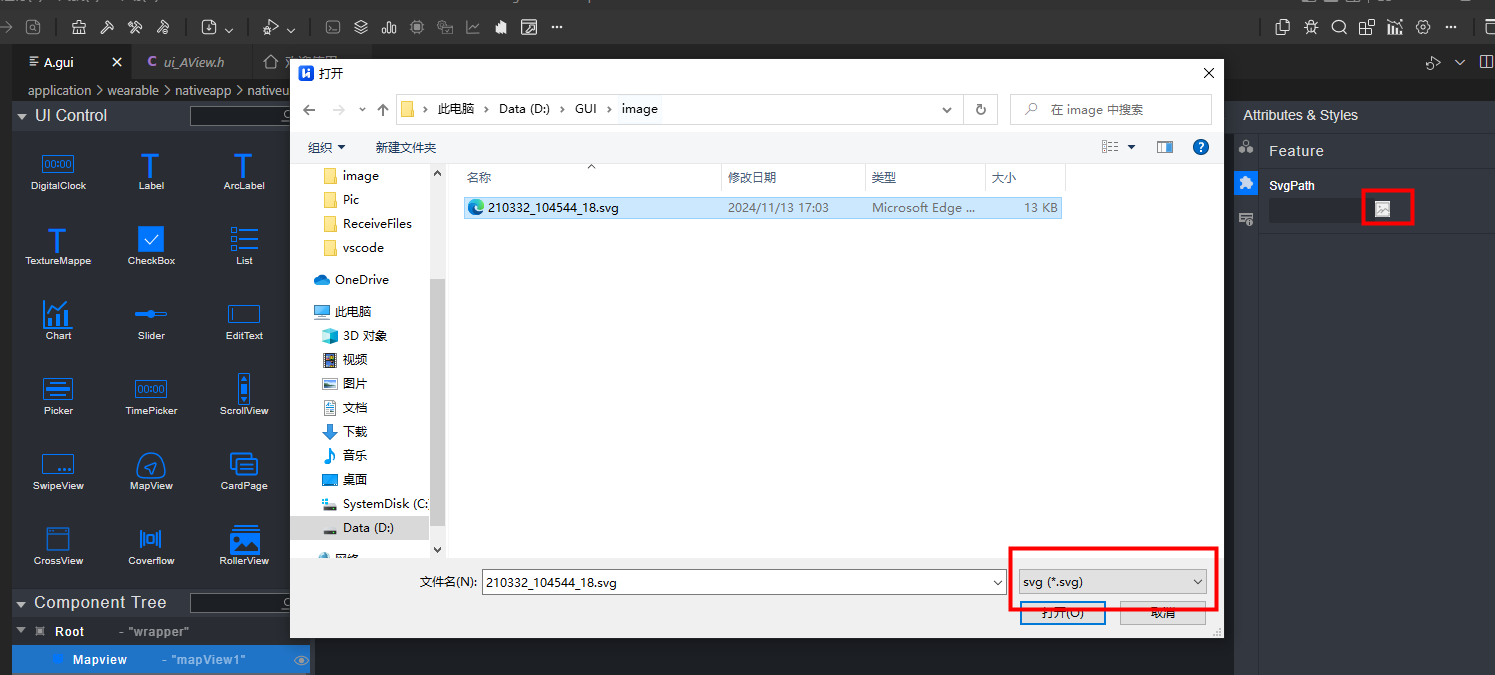Screen dimensions: 1495x675
Task: Select the SwipeView control icon
Action: tap(58, 466)
